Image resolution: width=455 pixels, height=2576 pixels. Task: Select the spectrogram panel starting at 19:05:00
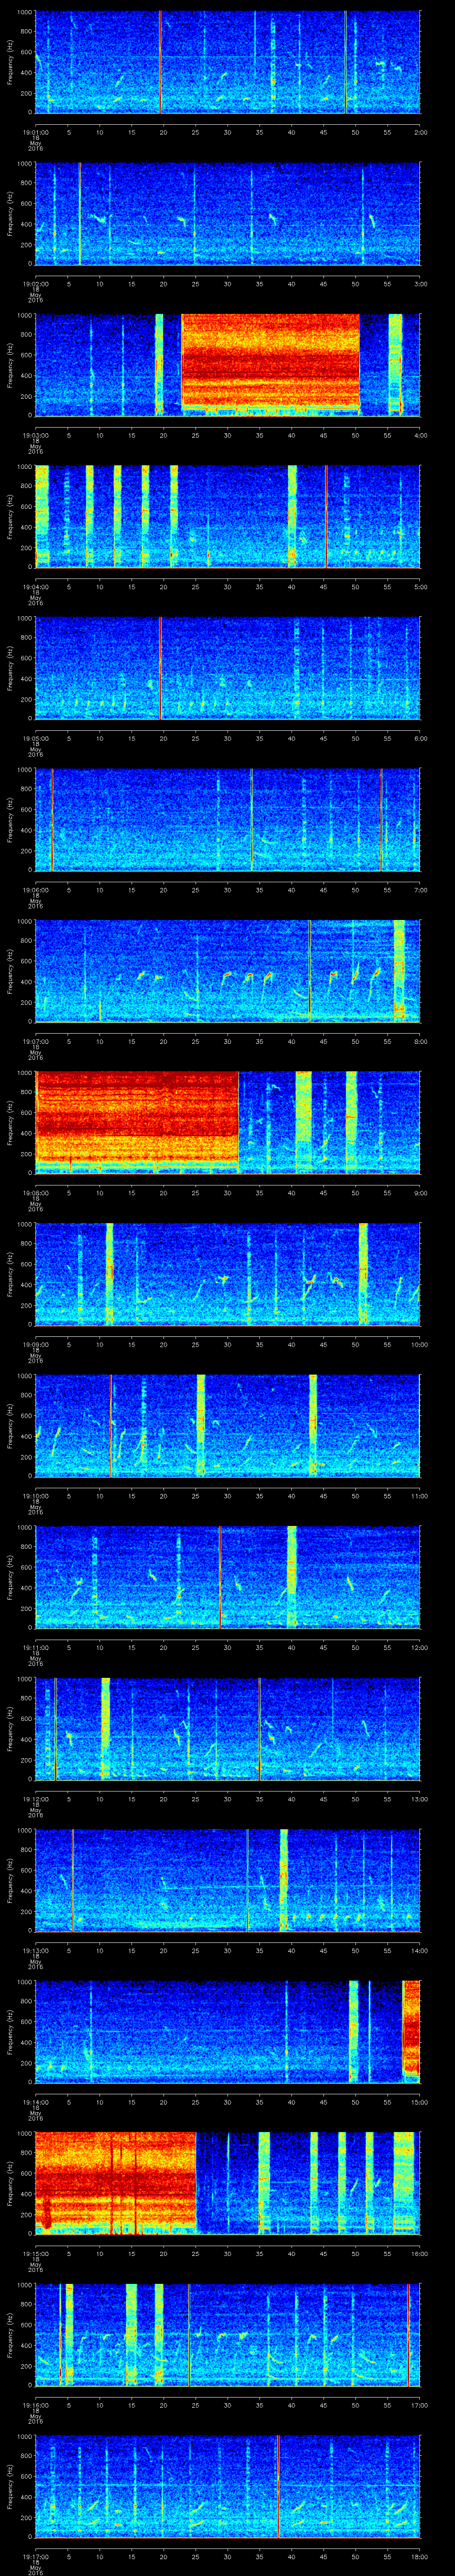point(228,668)
